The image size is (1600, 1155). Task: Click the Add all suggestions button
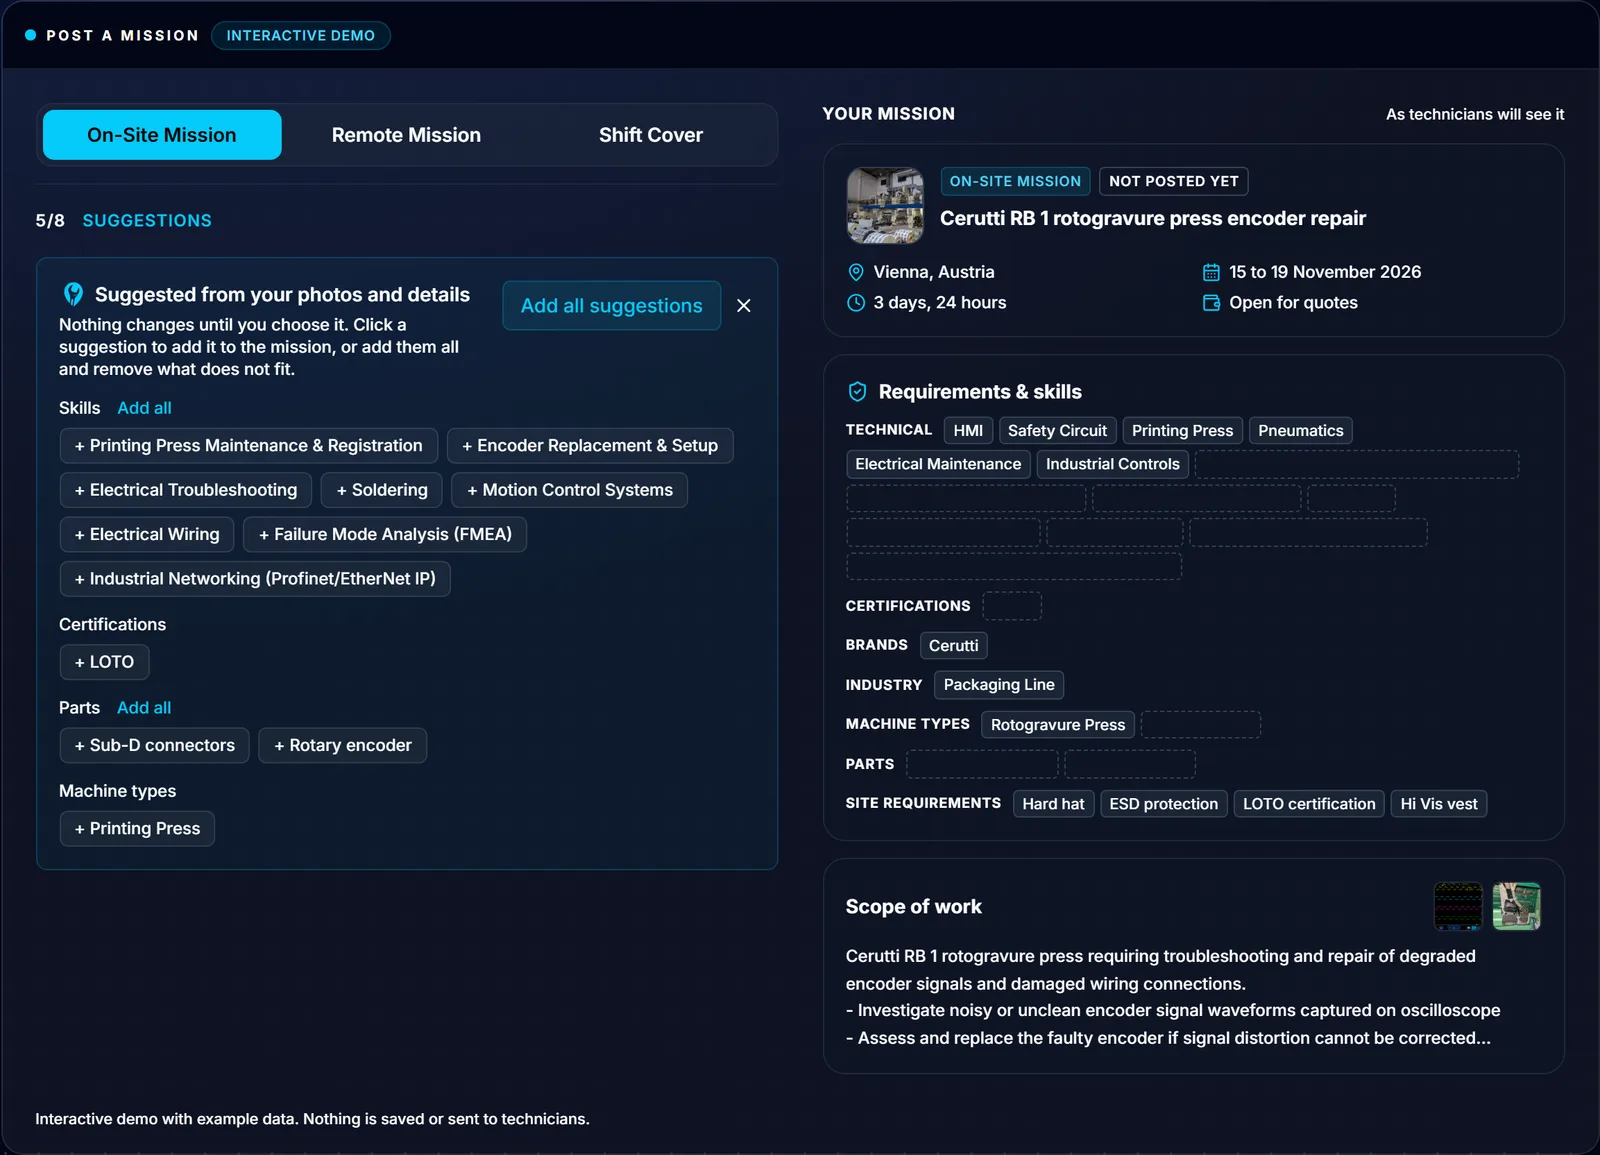tap(612, 306)
